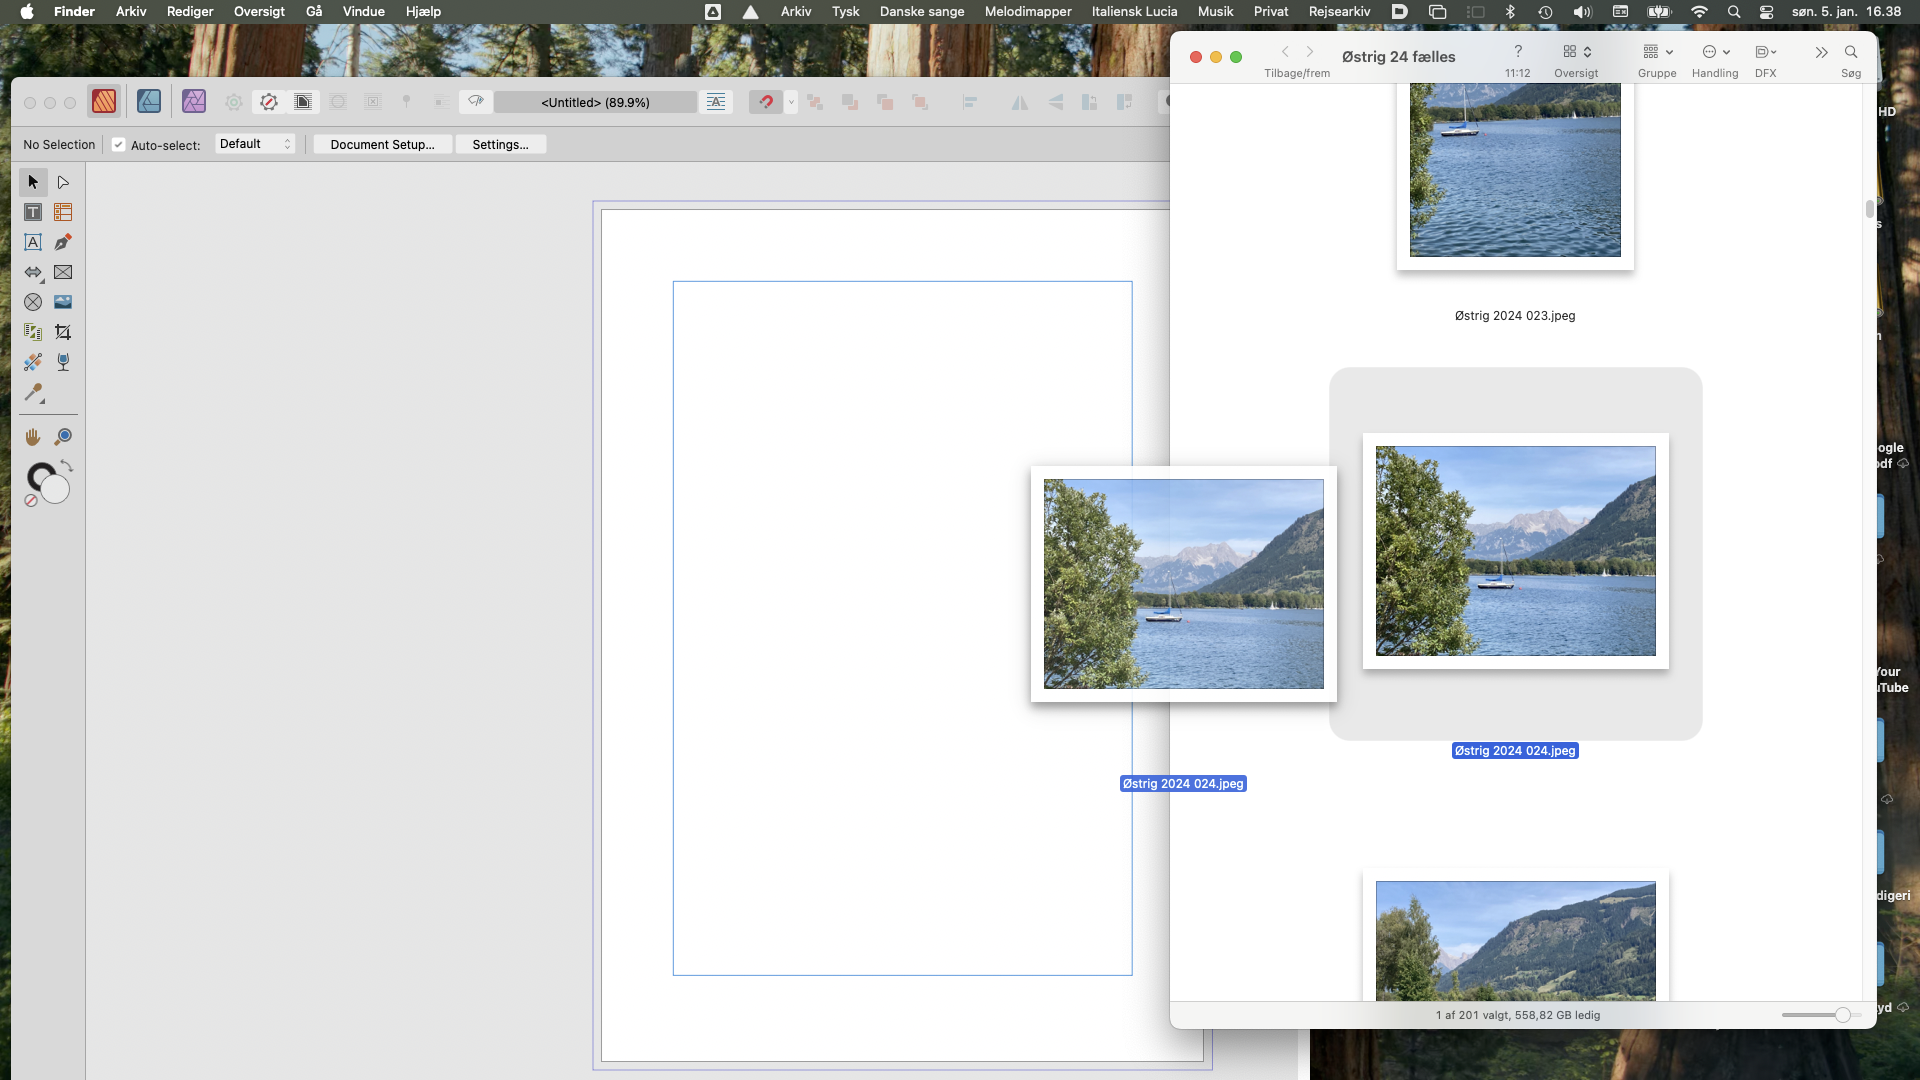Click the Document Setup button
The height and width of the screenshot is (1080, 1920).
[x=382, y=145]
